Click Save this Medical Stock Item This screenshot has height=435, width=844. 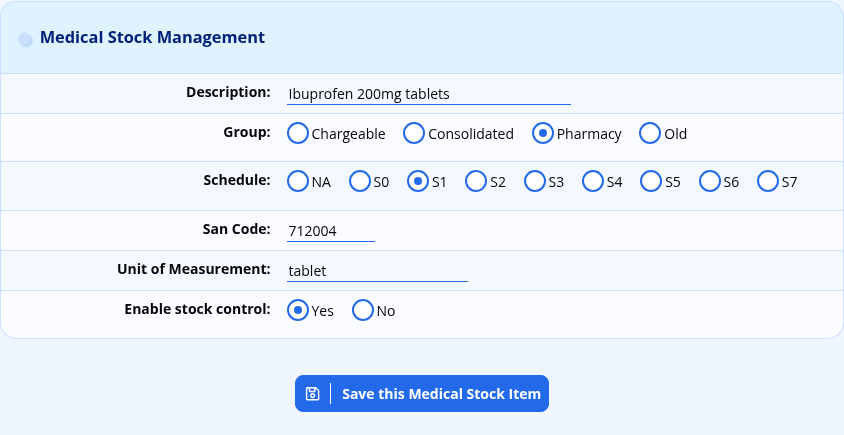[422, 394]
